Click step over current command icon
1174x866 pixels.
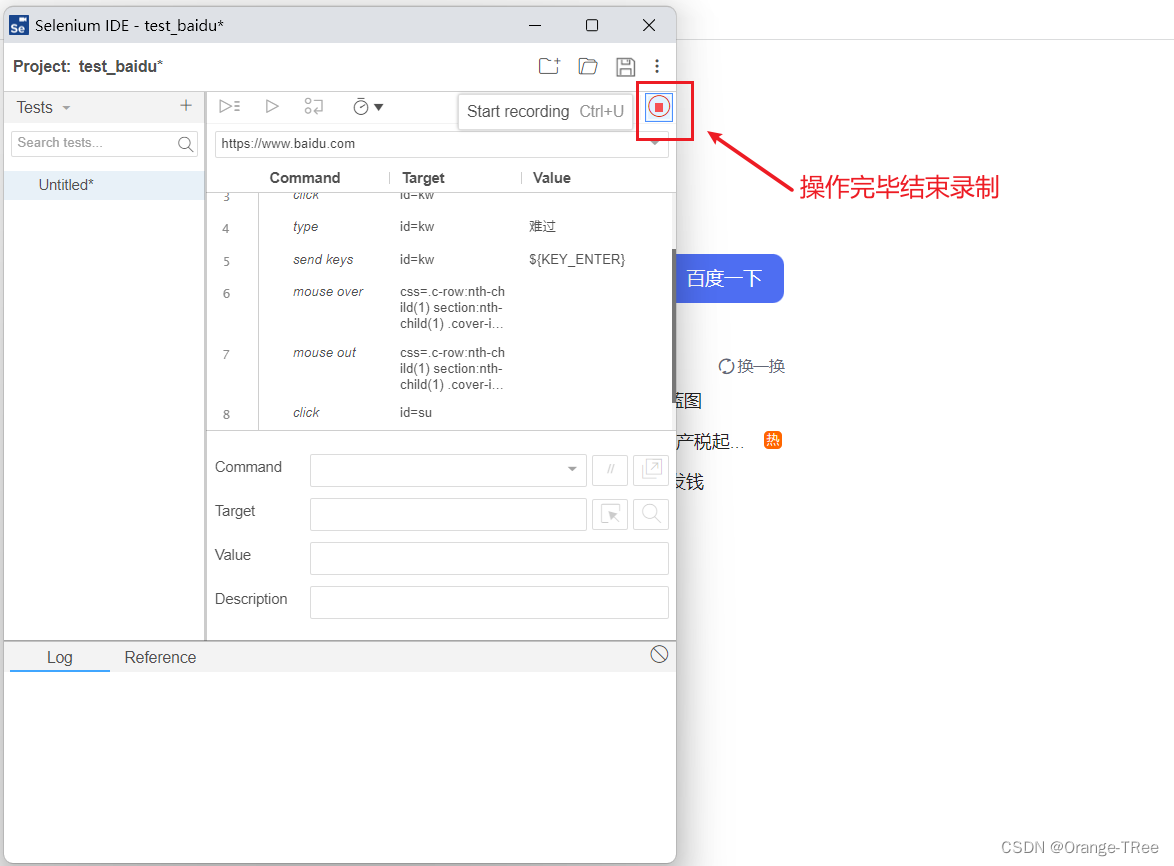tap(314, 107)
